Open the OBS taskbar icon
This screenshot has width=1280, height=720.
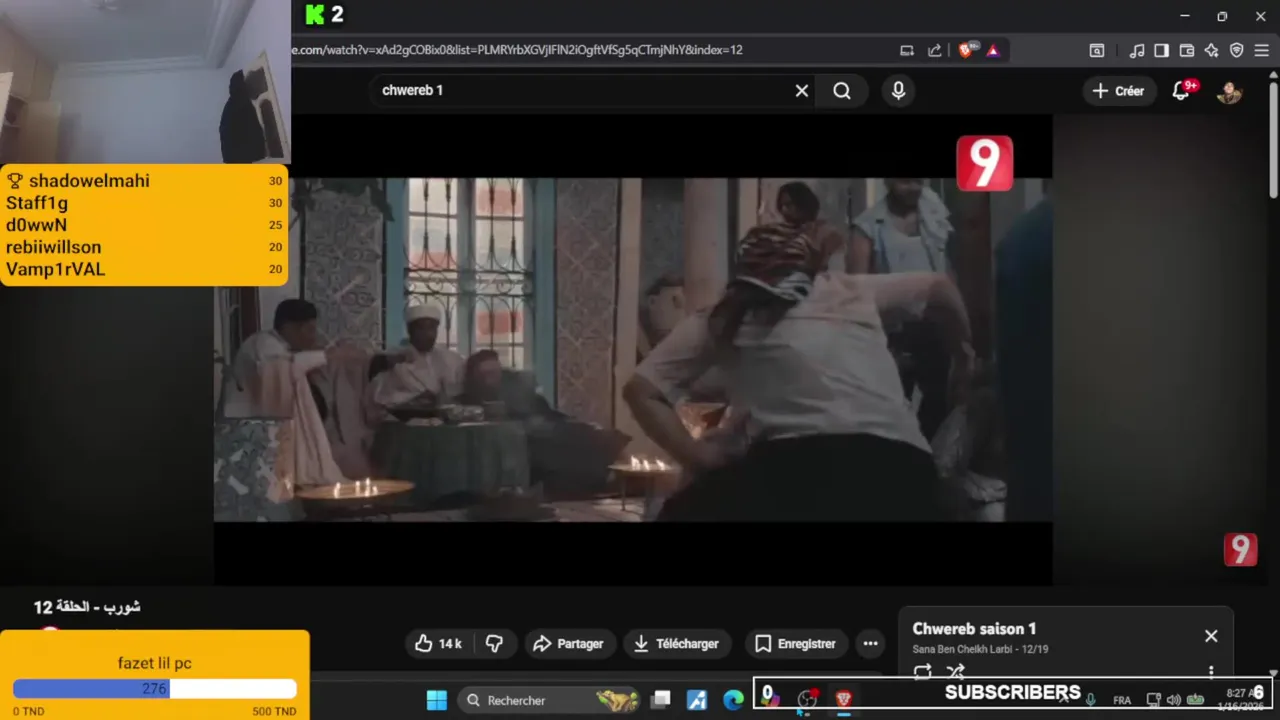coord(806,700)
